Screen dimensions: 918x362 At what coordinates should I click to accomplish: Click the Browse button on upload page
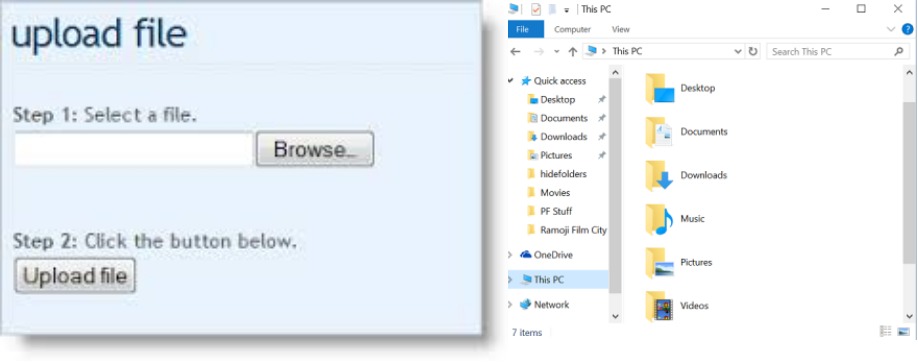[314, 149]
